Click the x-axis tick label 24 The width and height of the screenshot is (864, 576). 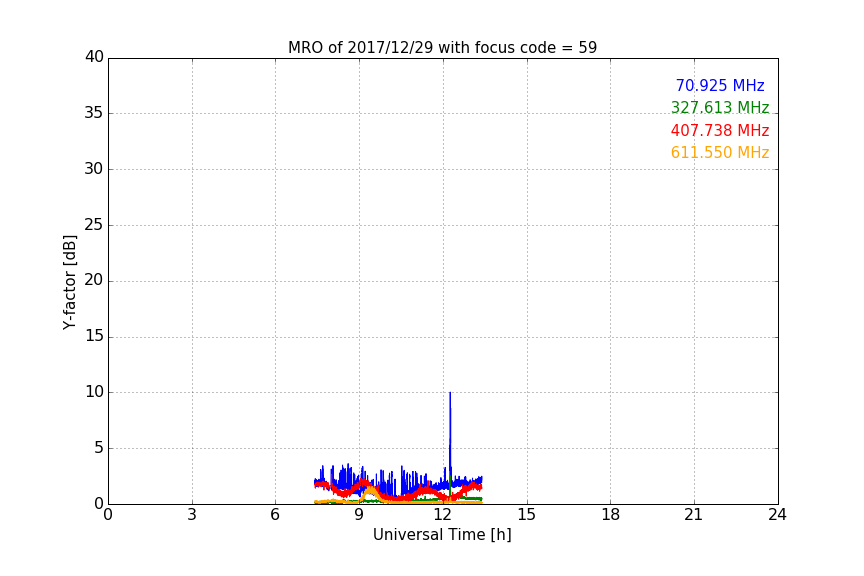[x=777, y=515]
